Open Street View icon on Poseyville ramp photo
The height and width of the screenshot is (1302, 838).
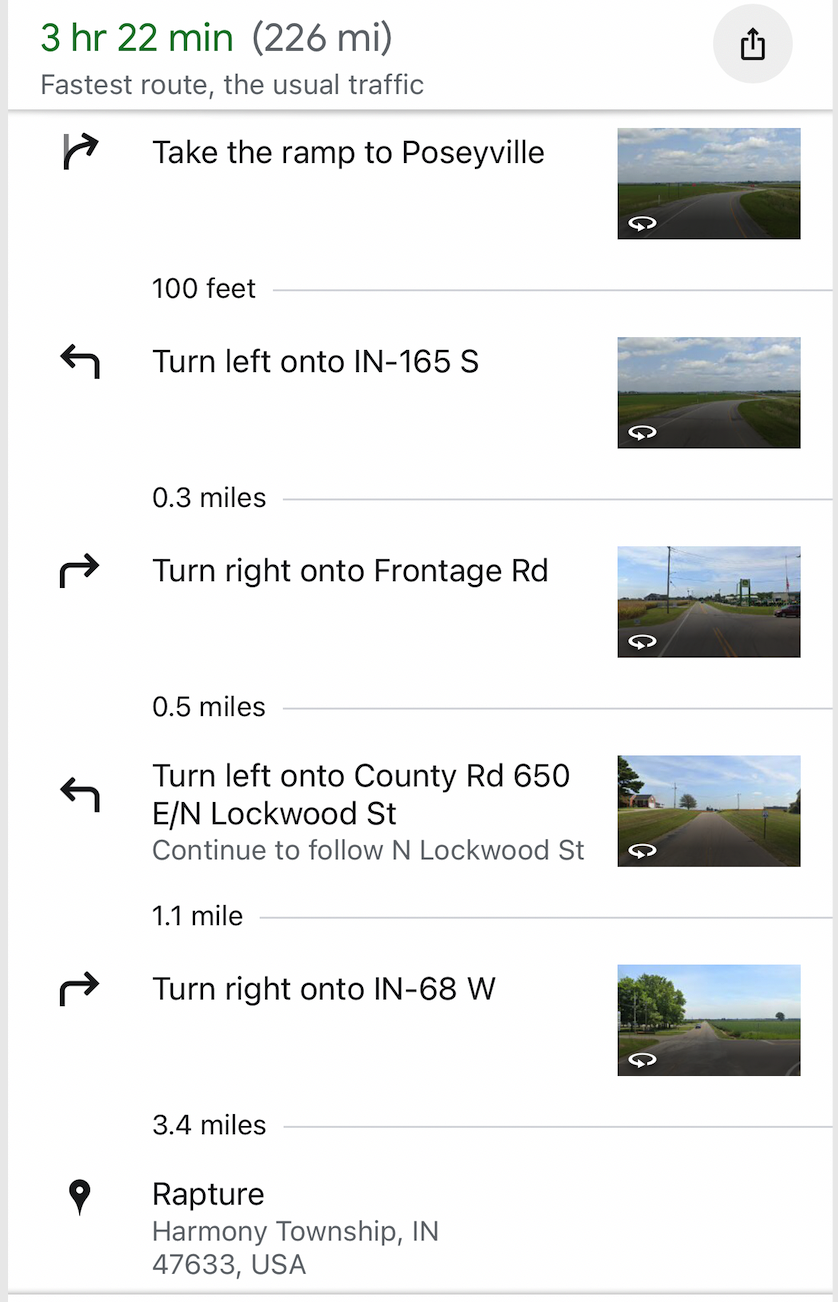(x=642, y=223)
